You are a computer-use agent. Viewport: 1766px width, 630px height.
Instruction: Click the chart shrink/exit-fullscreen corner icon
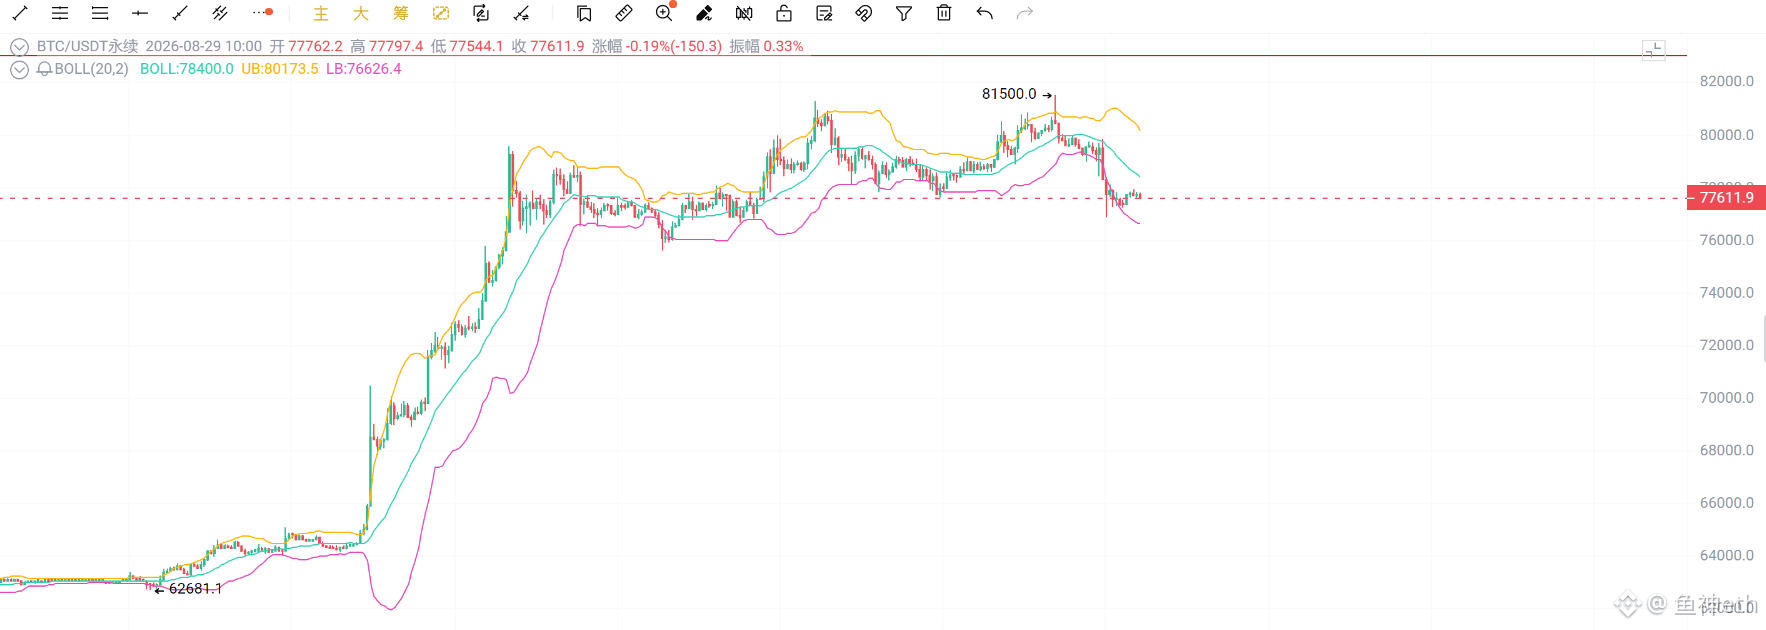point(1654,49)
